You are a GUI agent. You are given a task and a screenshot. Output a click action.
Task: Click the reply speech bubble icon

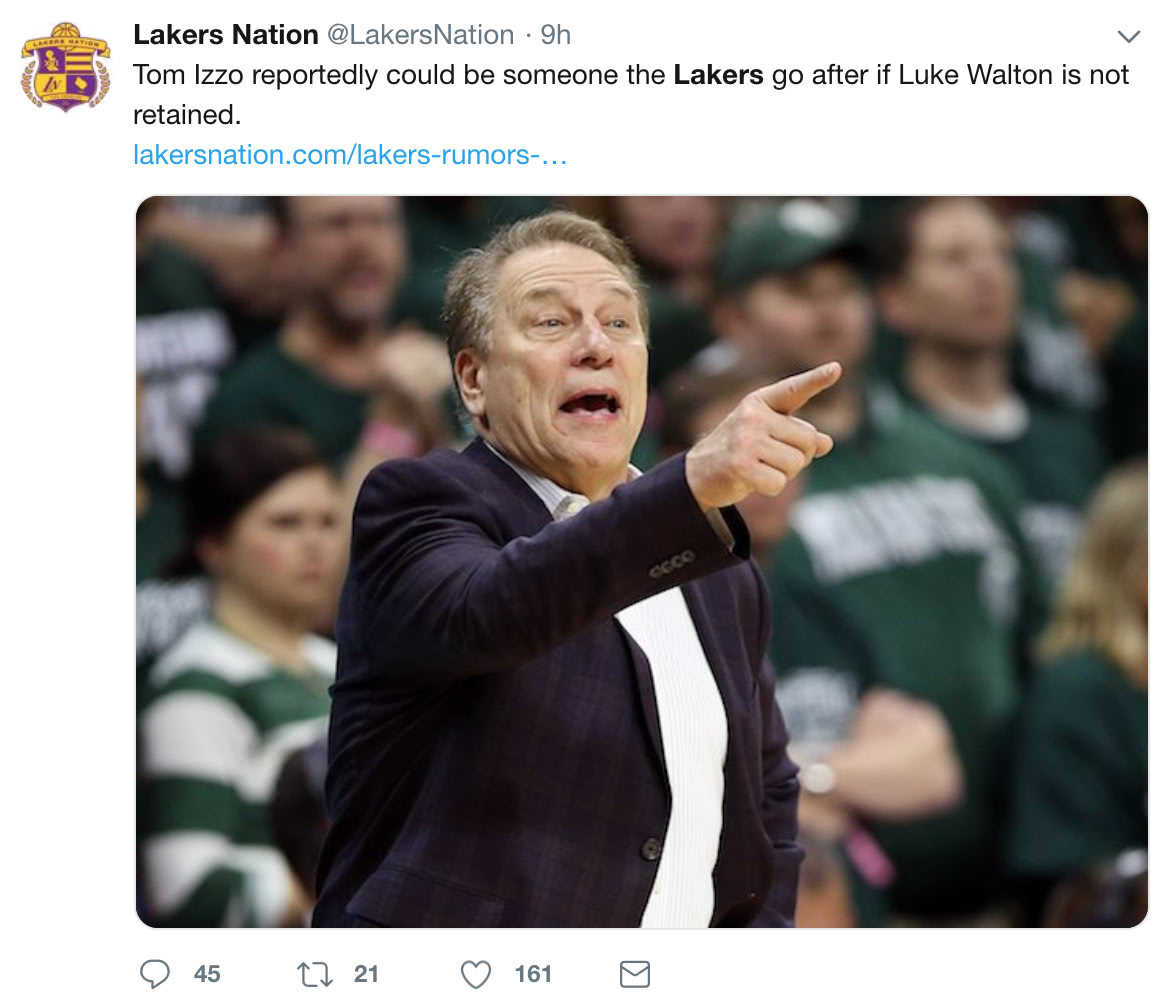click(155, 973)
